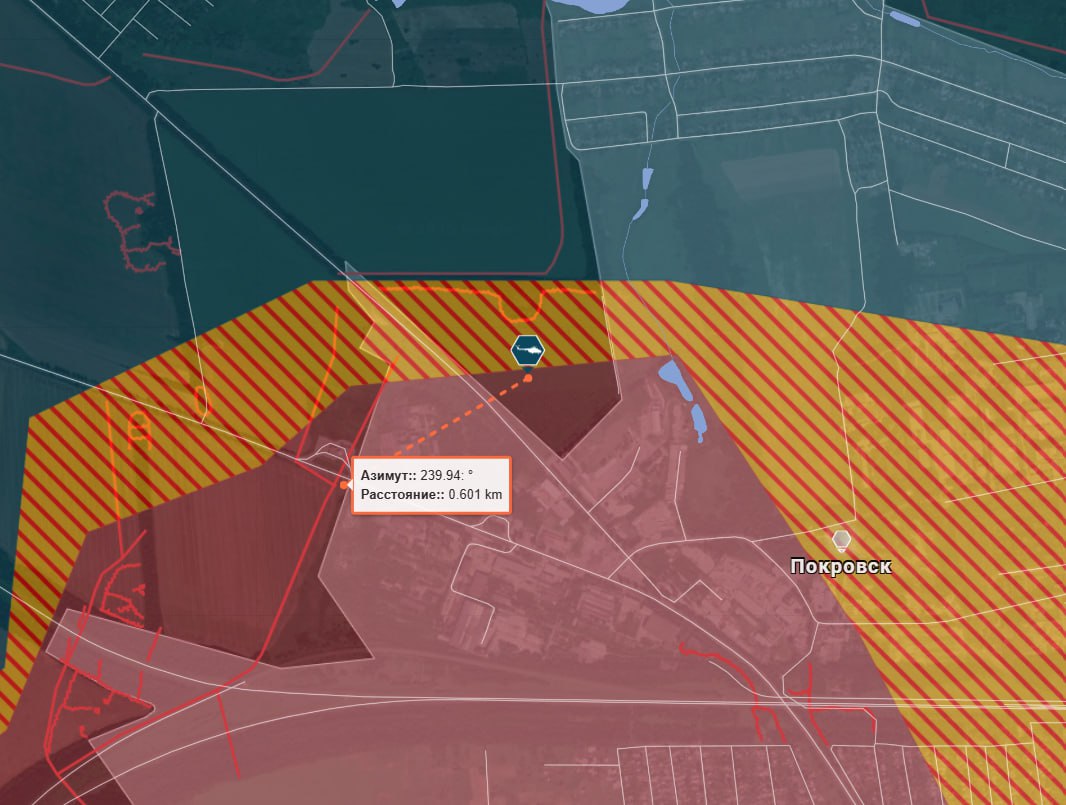
Task: Click the Расстояние 0.601 km tooltip line
Action: [432, 494]
